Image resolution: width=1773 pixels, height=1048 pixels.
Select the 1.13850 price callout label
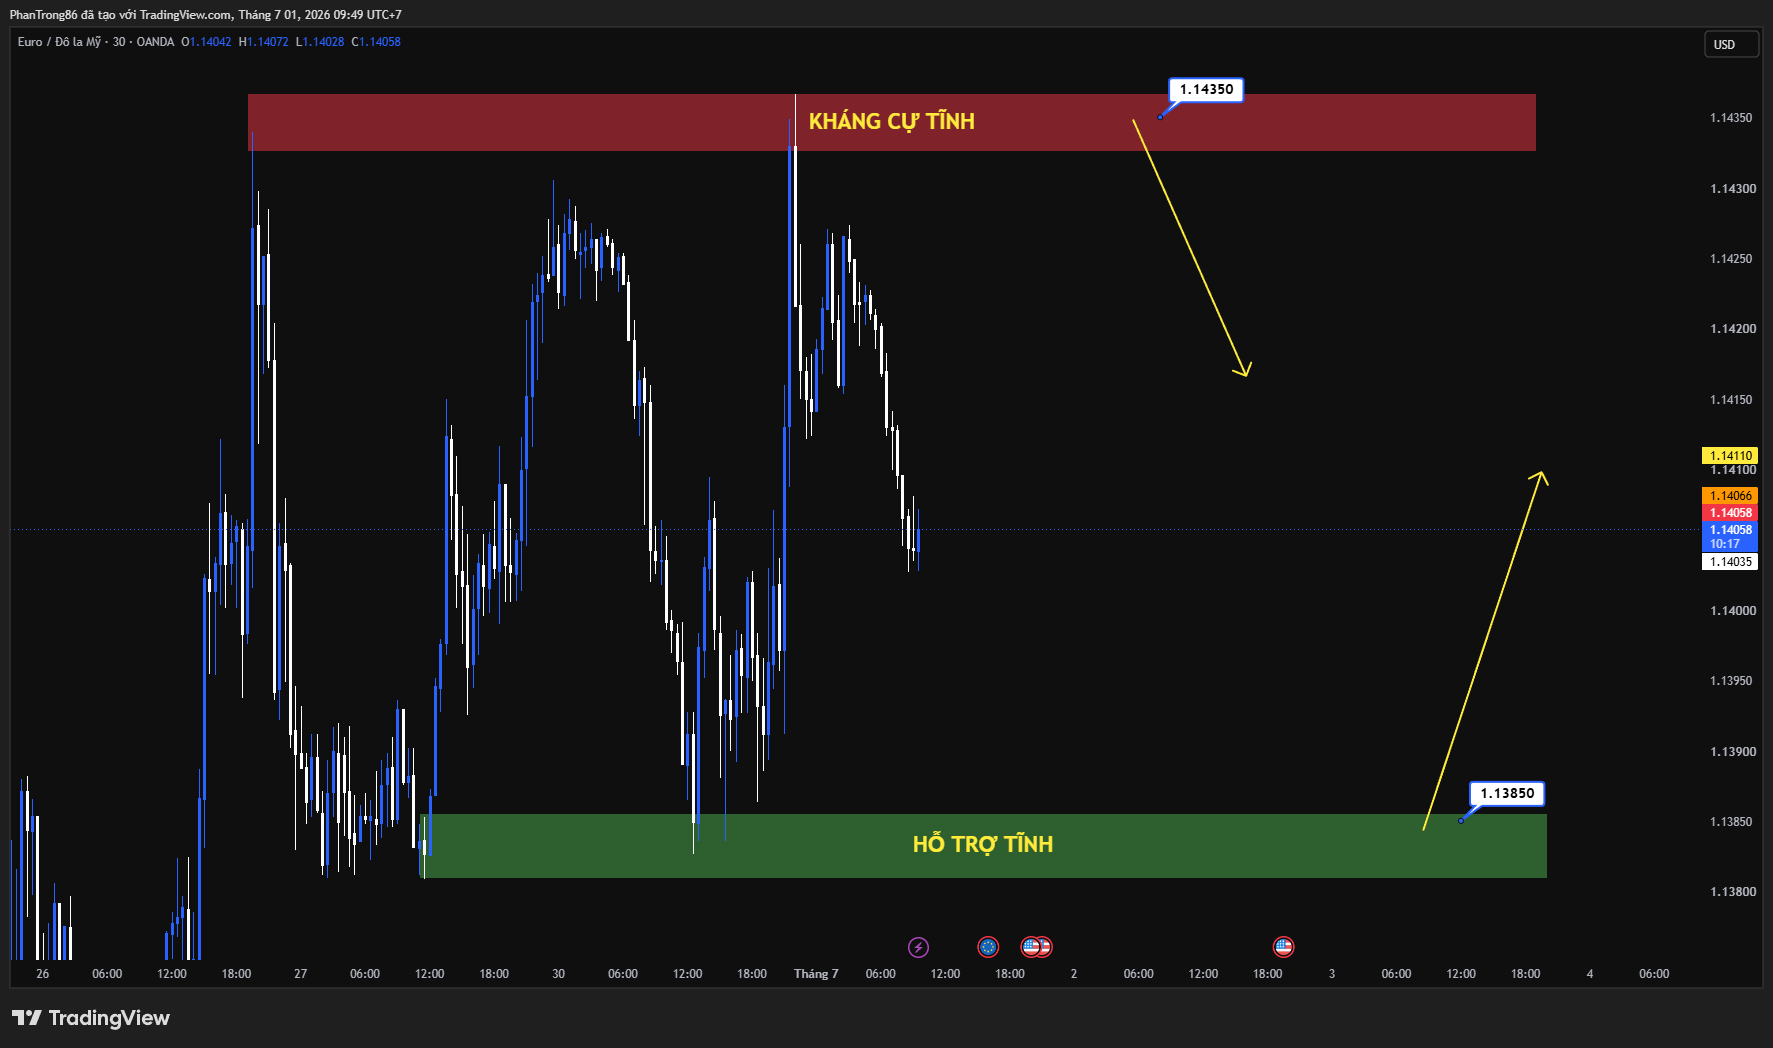pos(1507,793)
